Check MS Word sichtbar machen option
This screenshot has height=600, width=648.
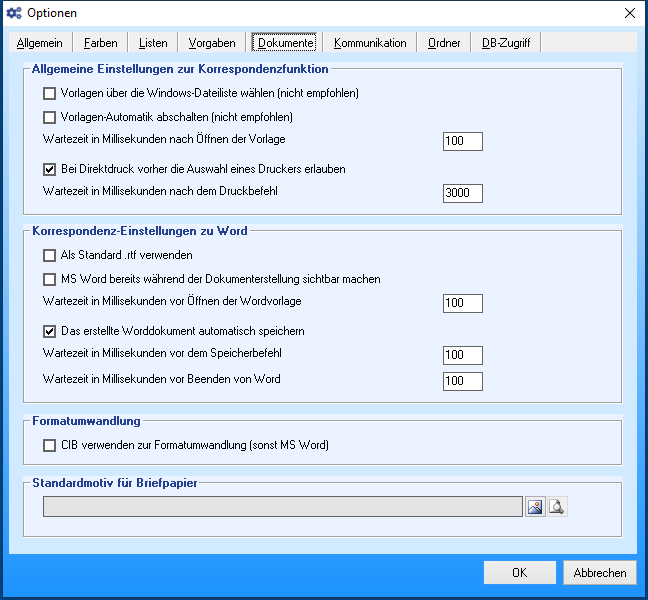click(x=50, y=279)
